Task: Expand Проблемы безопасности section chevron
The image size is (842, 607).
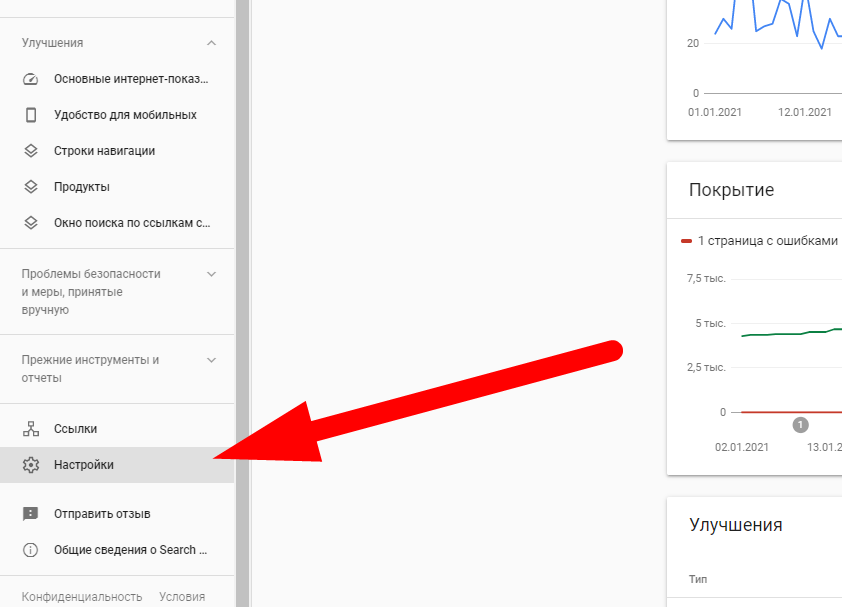Action: 212,274
